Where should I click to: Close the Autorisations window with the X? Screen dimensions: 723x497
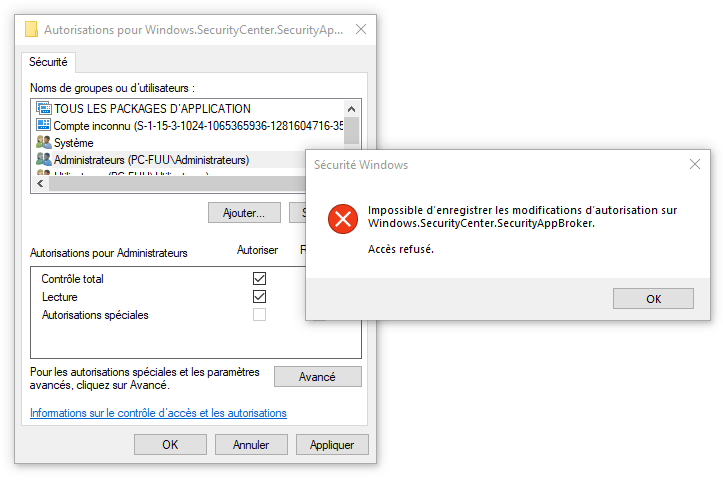coord(361,29)
